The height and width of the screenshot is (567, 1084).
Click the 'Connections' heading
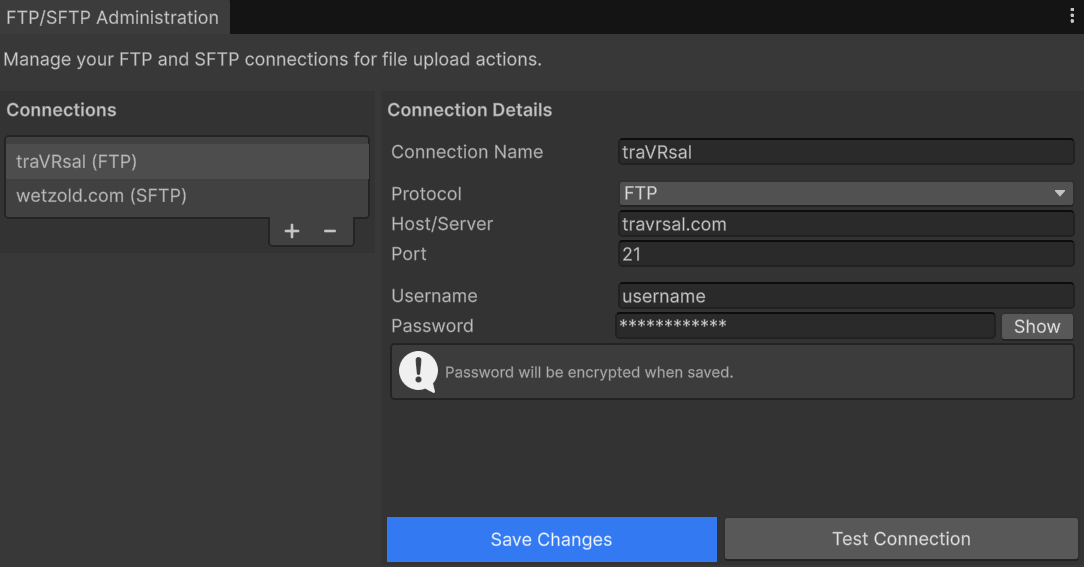62,110
